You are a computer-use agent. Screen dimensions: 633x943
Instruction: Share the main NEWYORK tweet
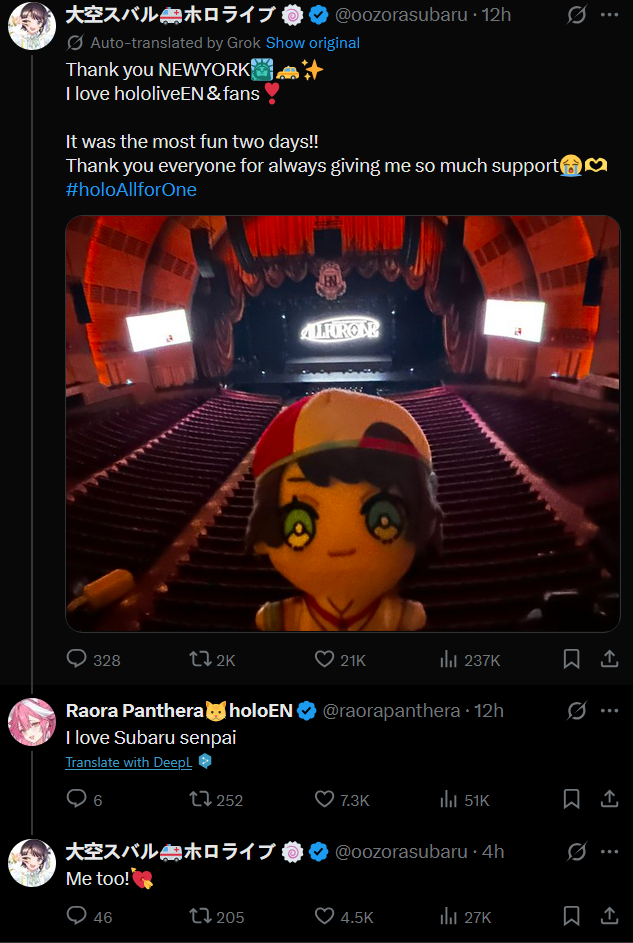609,659
